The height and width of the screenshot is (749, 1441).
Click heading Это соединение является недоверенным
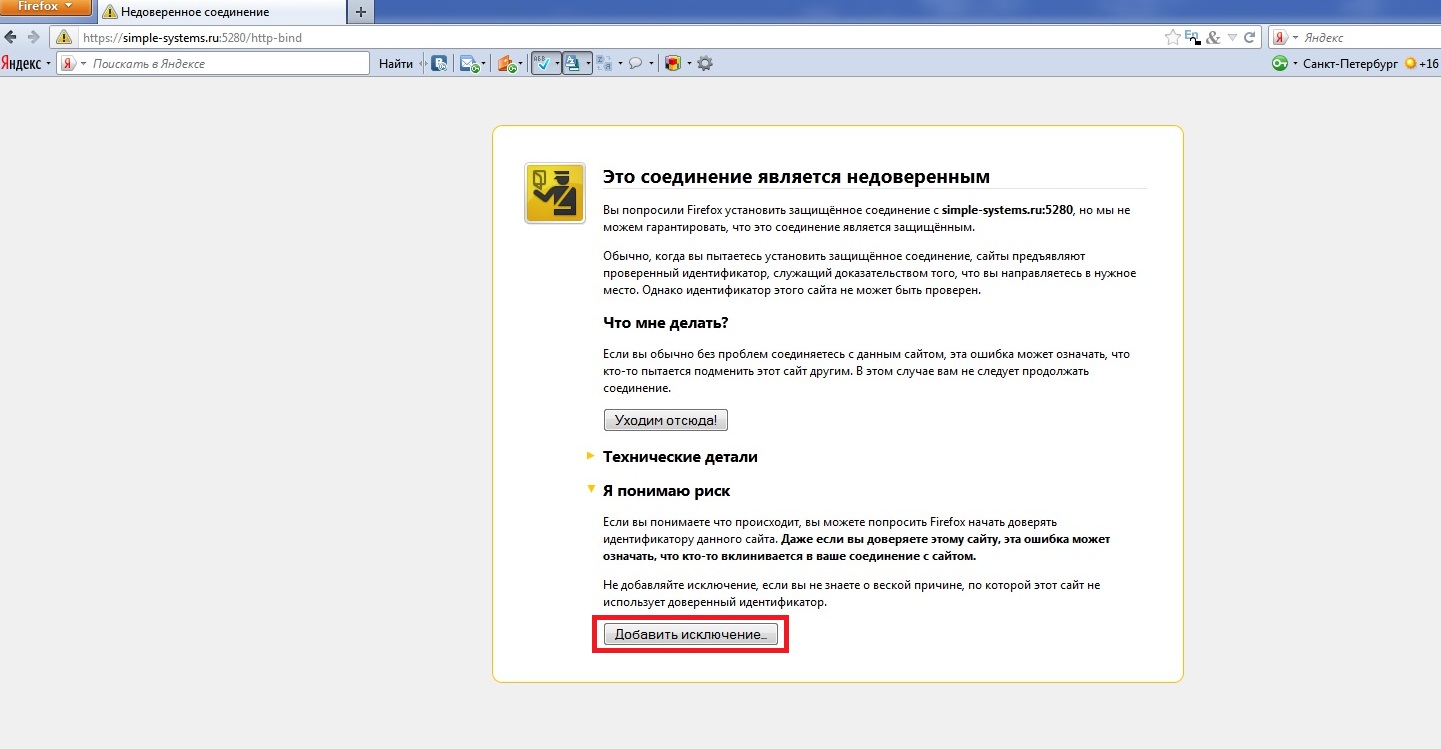[x=796, y=177]
